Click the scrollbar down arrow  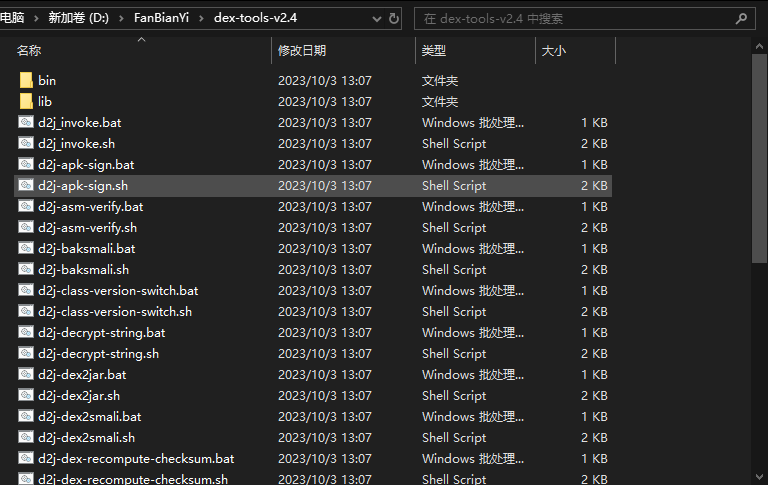point(759,477)
